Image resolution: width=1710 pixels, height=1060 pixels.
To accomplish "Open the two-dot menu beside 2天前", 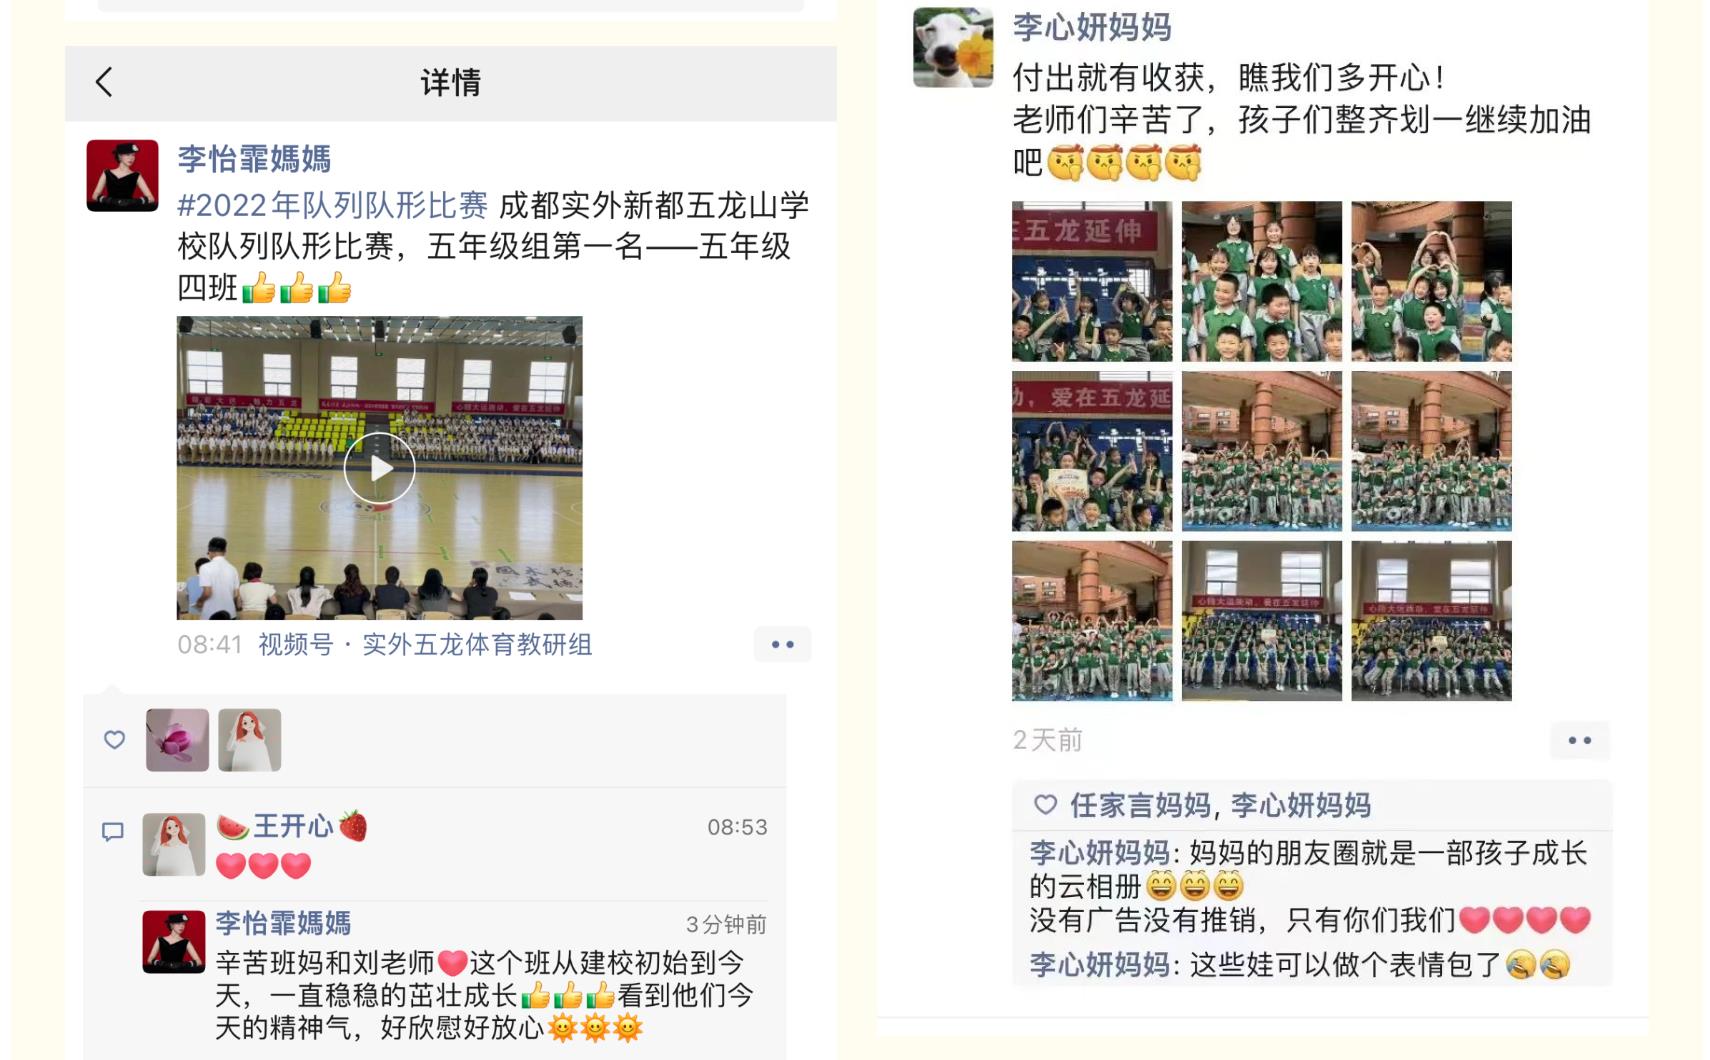I will click(x=1580, y=740).
